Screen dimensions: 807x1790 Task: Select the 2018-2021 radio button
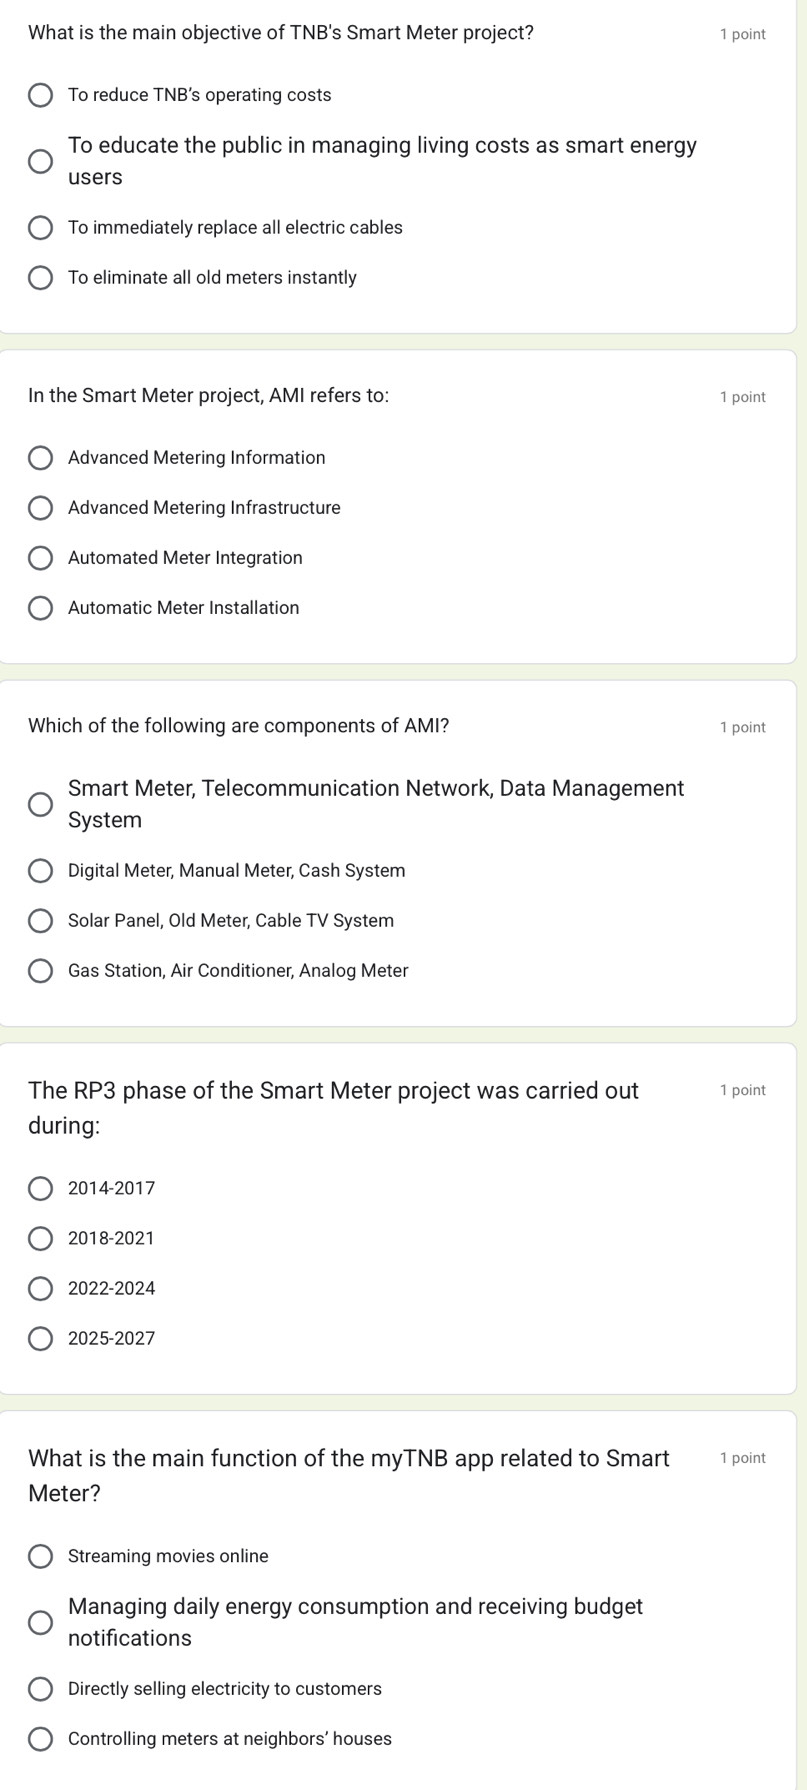pyautogui.click(x=40, y=1239)
